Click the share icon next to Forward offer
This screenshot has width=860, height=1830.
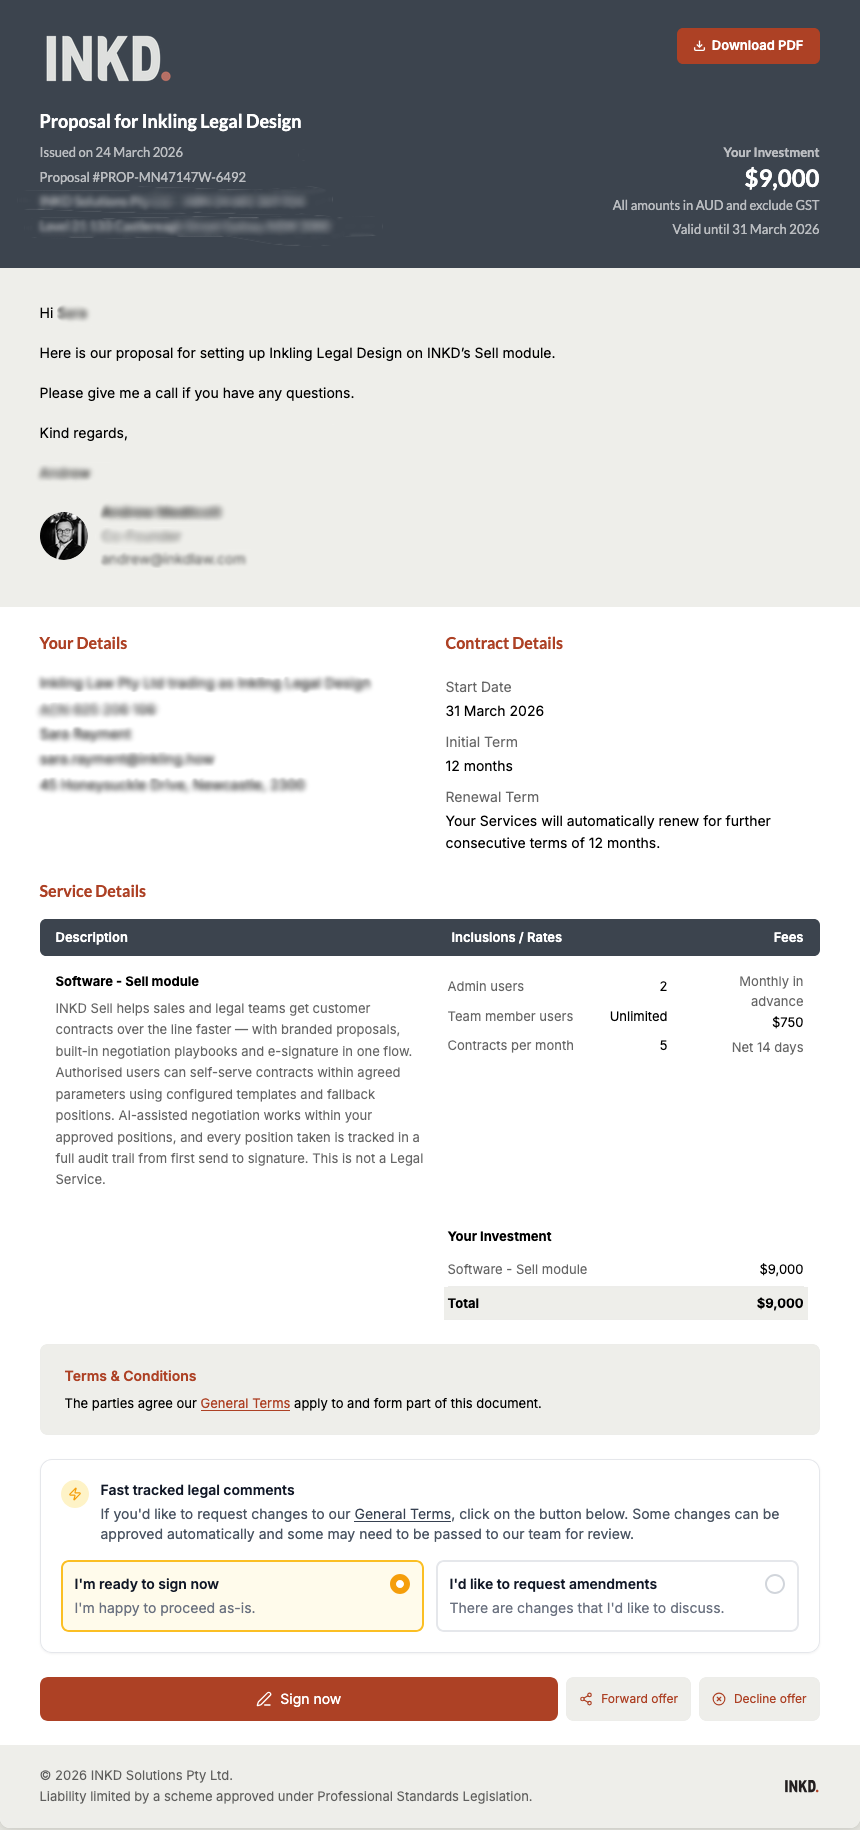[585, 1698]
